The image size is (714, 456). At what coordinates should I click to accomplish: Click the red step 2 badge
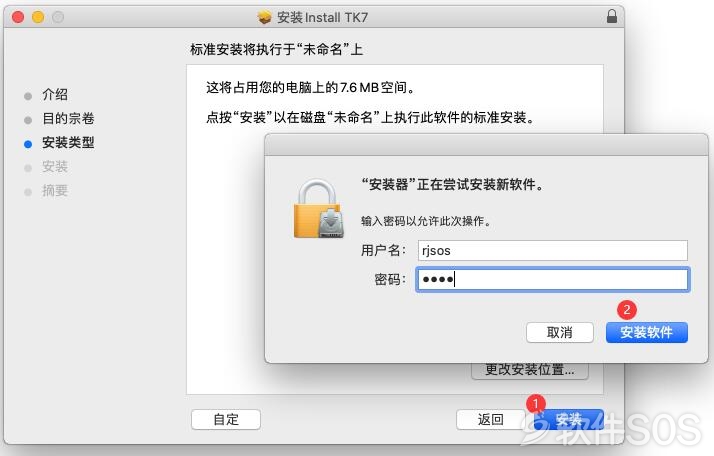pyautogui.click(x=627, y=310)
